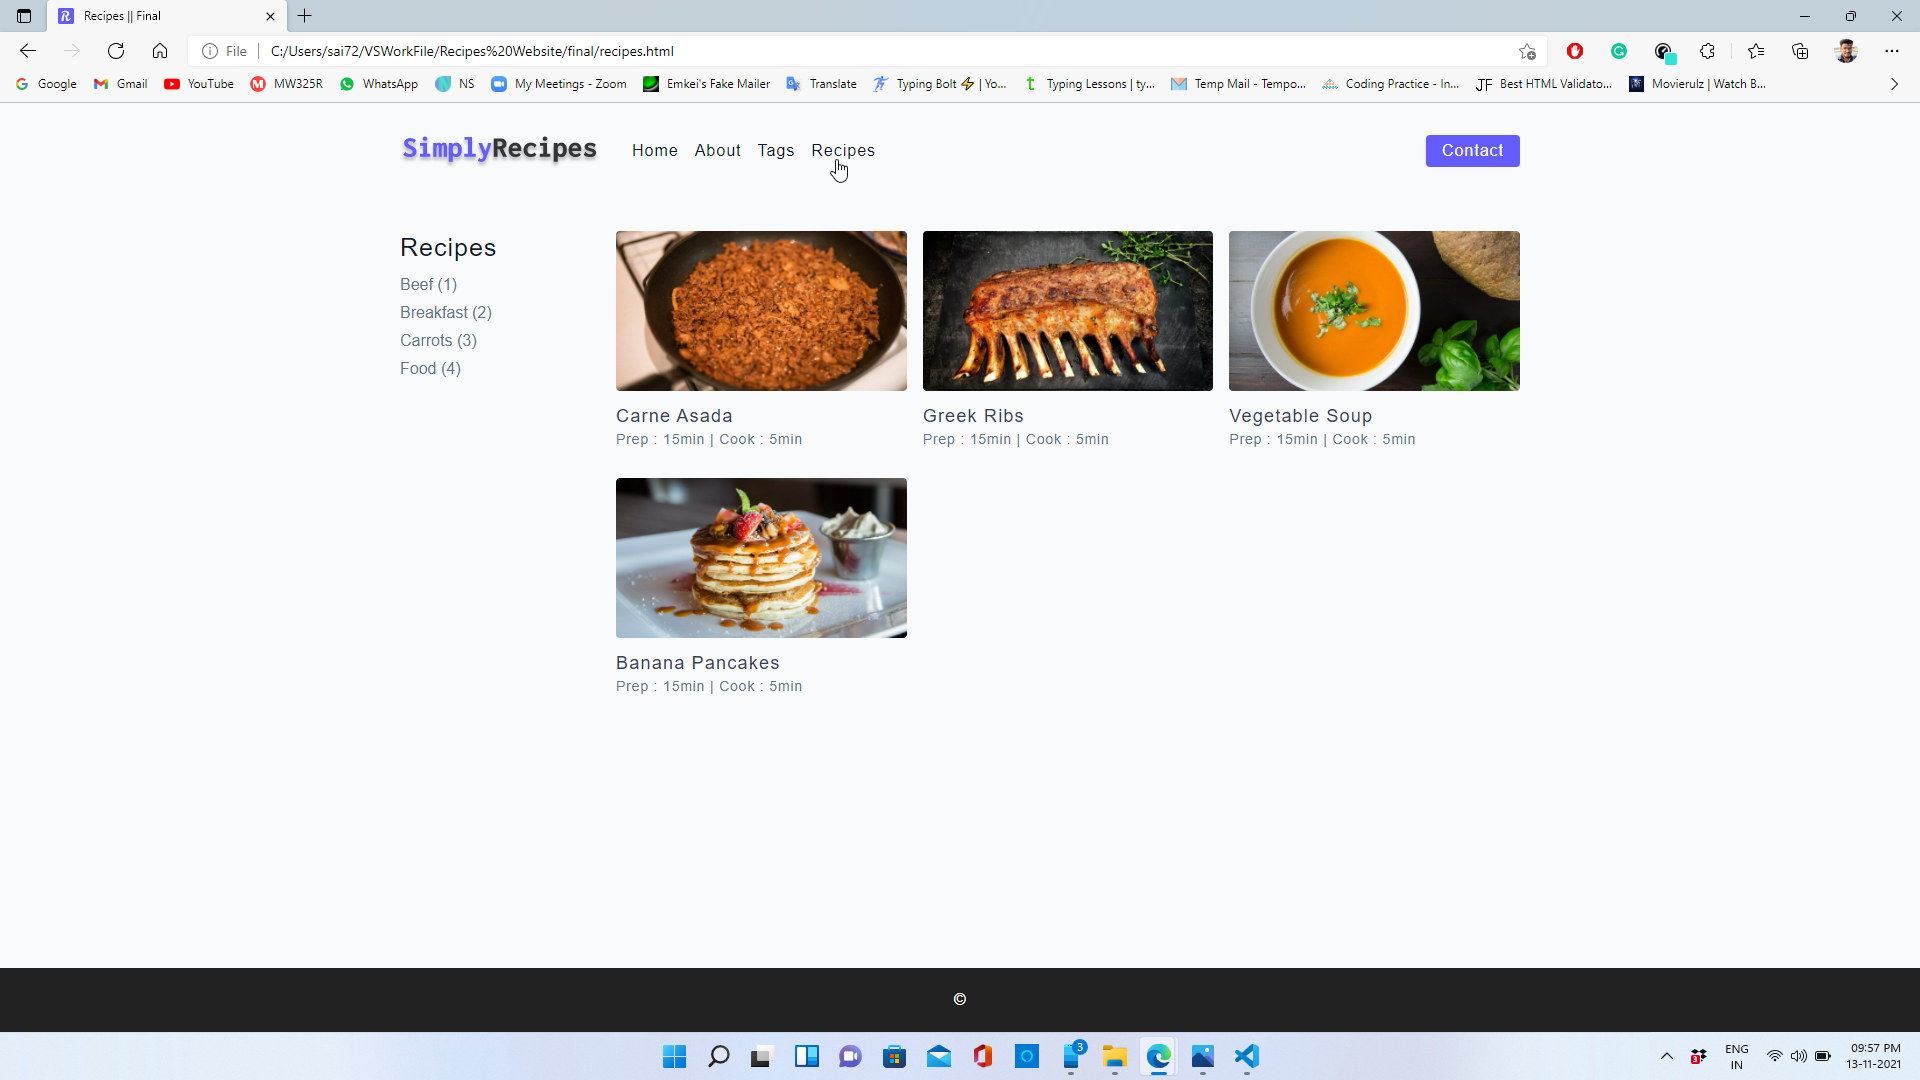
Task: Launch Visual Studio Code from the taskbar
Action: click(x=1246, y=1056)
